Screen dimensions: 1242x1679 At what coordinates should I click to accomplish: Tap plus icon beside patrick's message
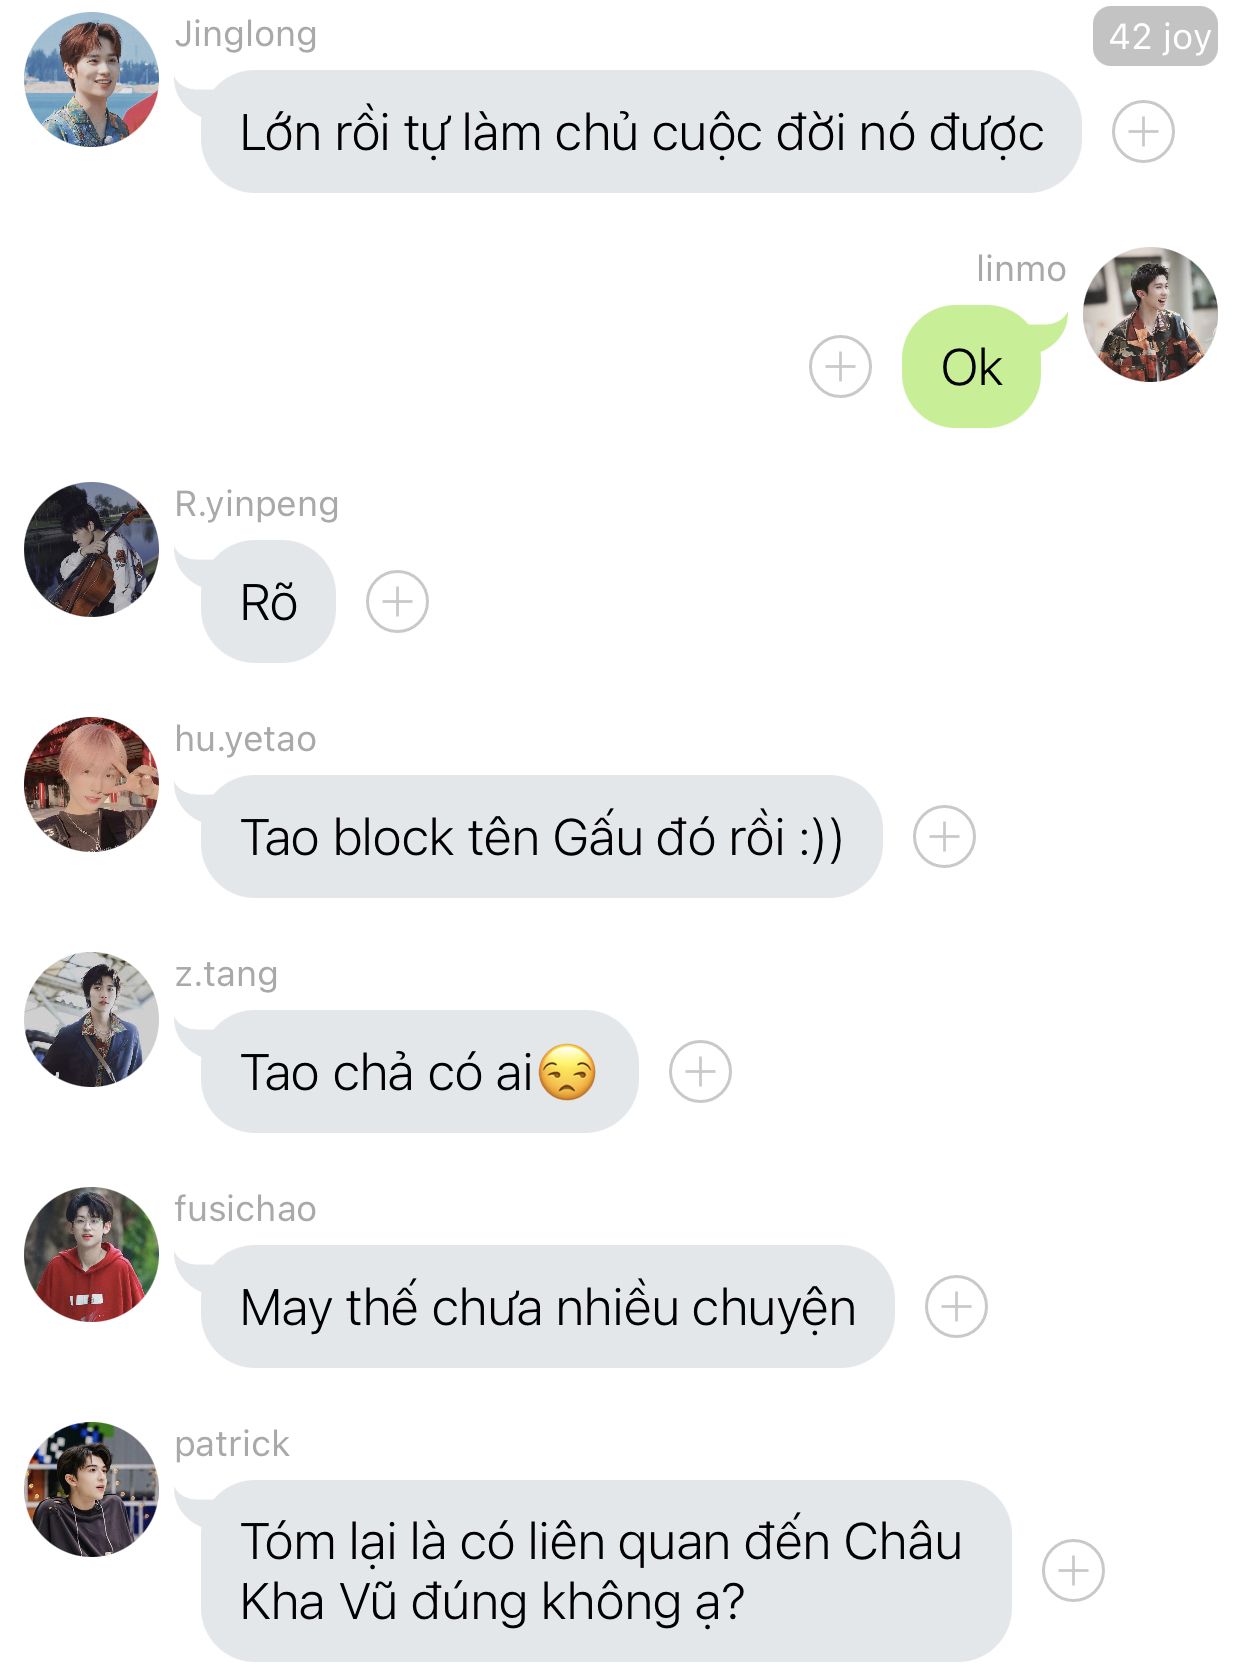(x=1073, y=1571)
